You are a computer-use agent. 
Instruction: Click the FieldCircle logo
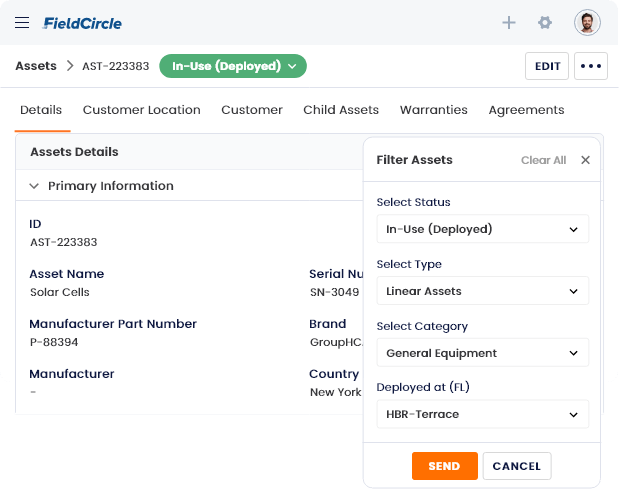(x=82, y=23)
